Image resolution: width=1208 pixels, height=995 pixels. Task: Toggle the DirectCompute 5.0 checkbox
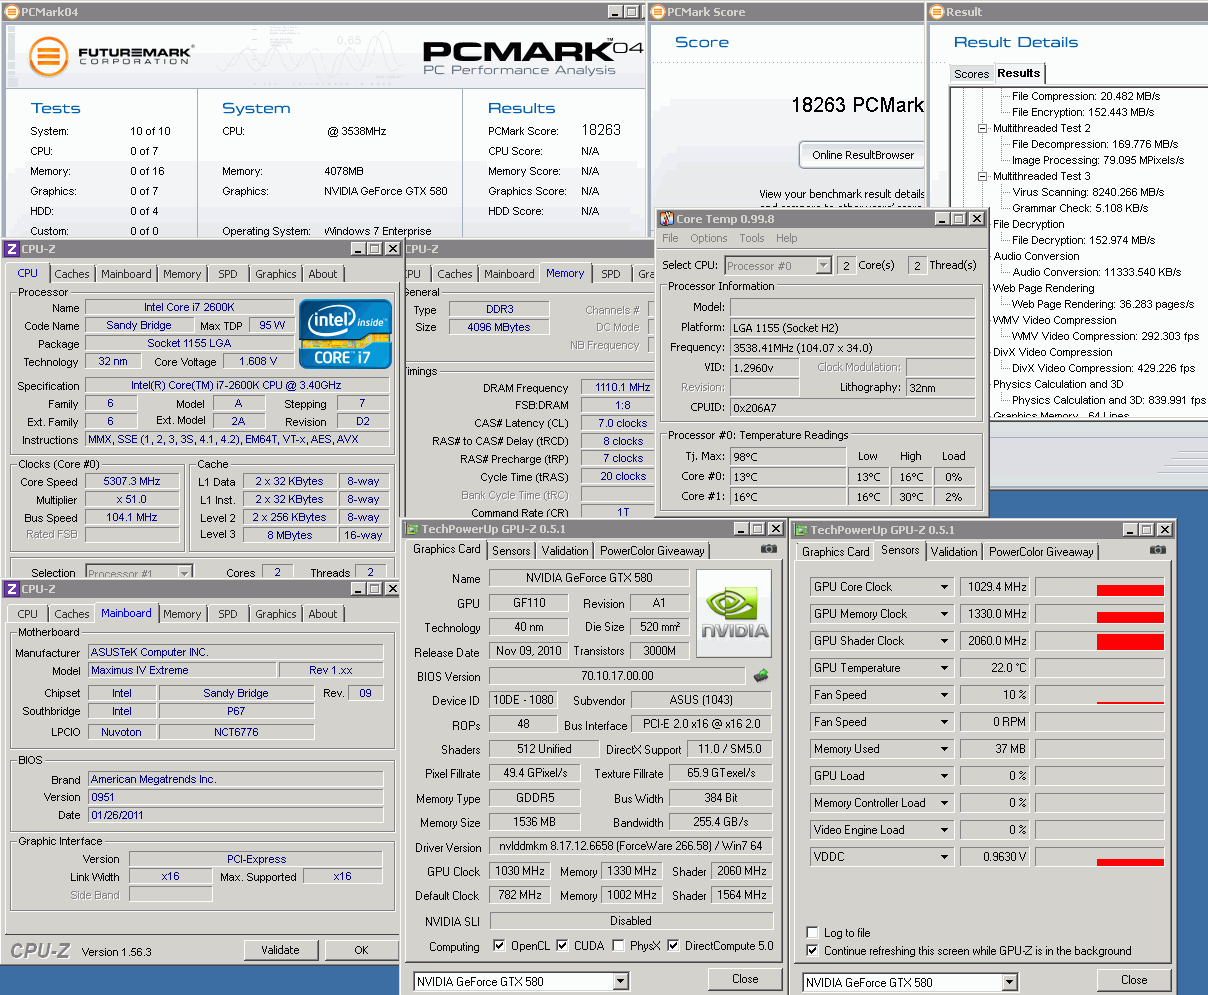673,945
